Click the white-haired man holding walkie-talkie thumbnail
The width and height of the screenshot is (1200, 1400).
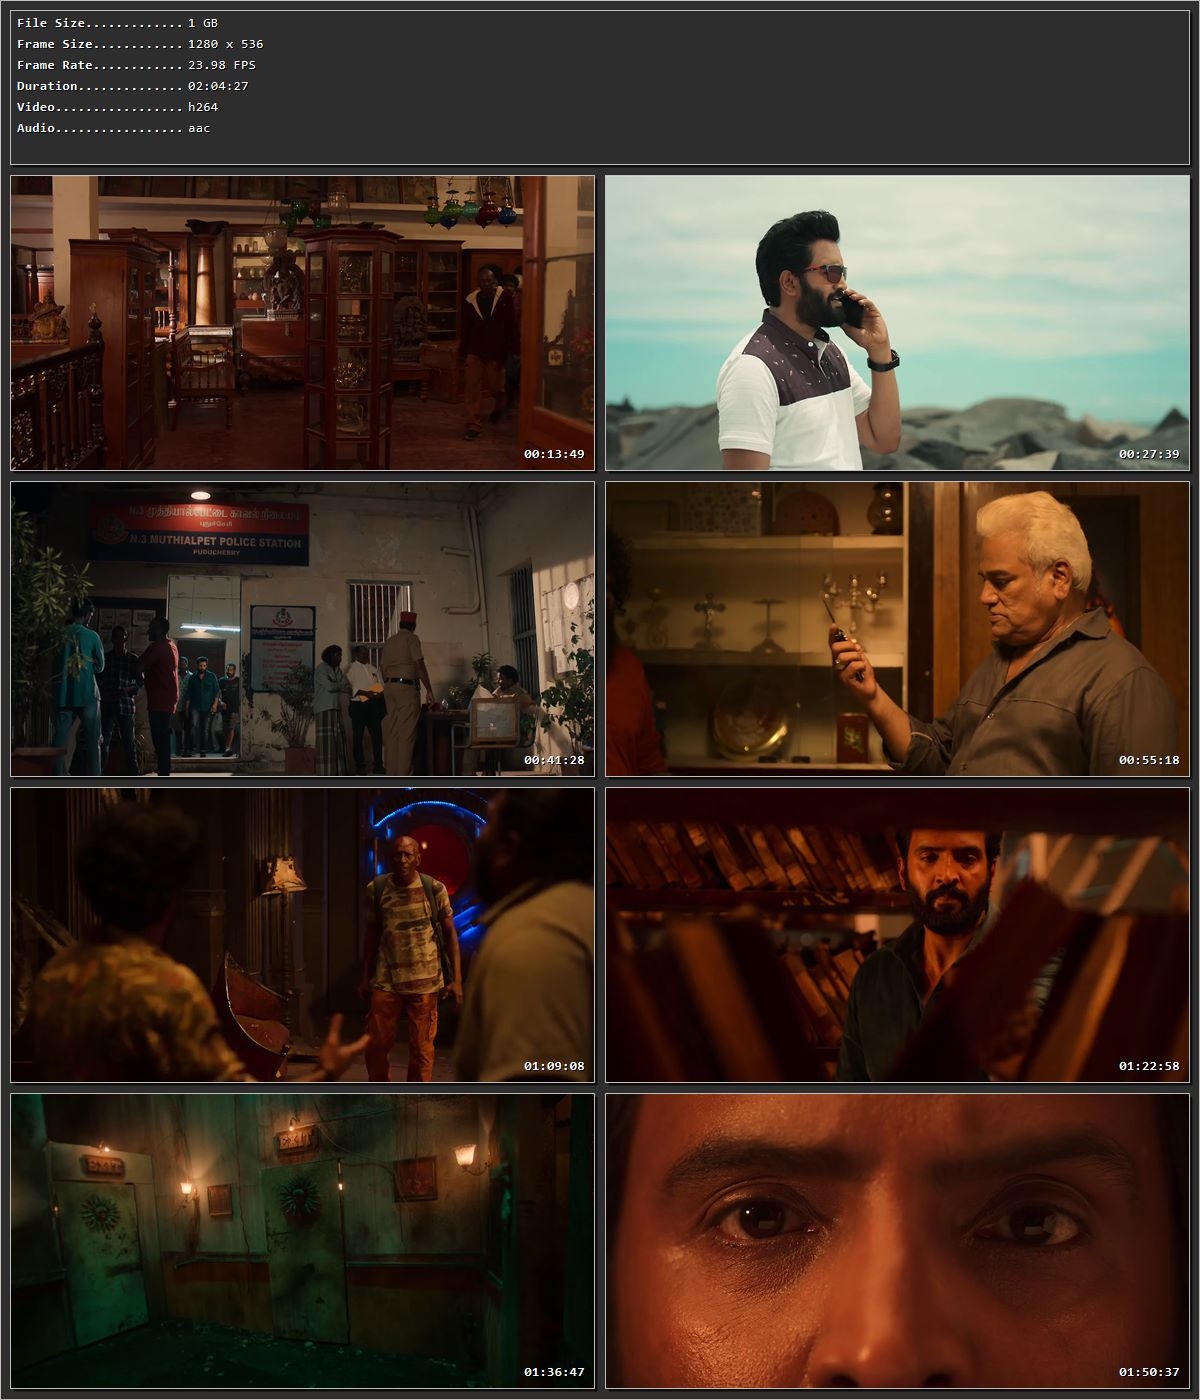897,629
